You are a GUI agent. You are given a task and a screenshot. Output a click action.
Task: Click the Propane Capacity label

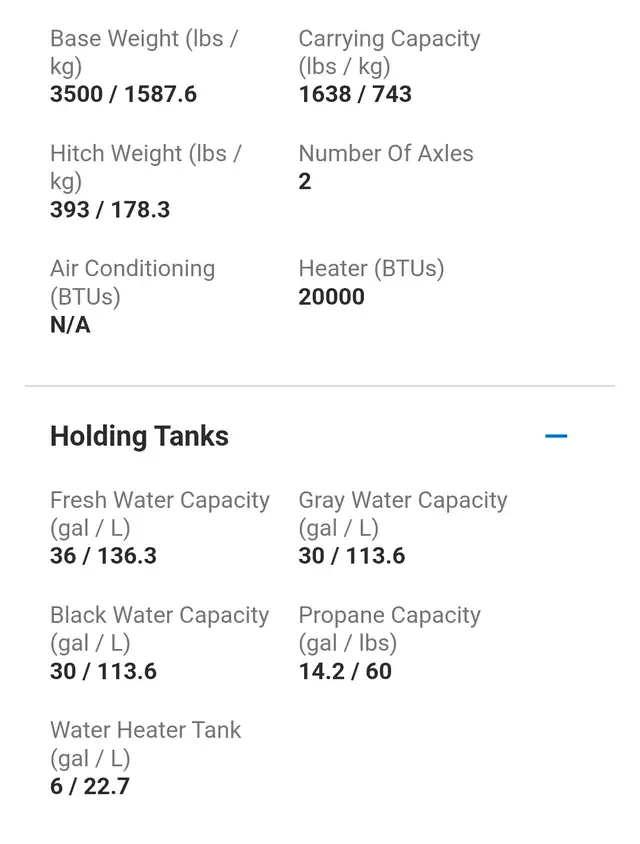[390, 629]
